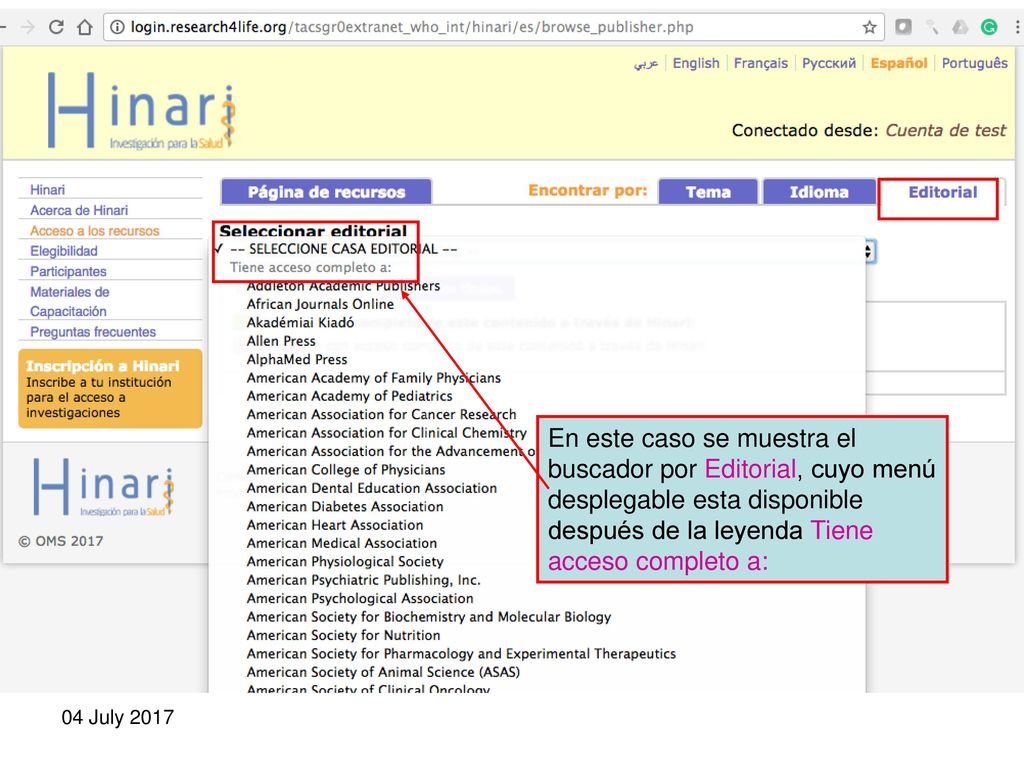Viewport: 1024px width, 768px height.
Task: Click the forward navigation arrow
Action: [27, 27]
